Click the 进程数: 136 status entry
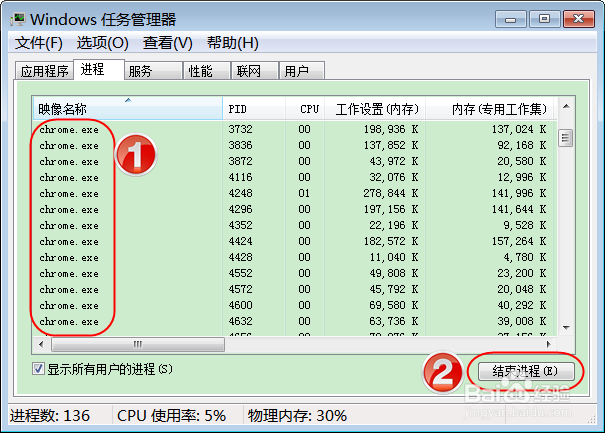Viewport: 605px width, 433px height. [x=50, y=416]
